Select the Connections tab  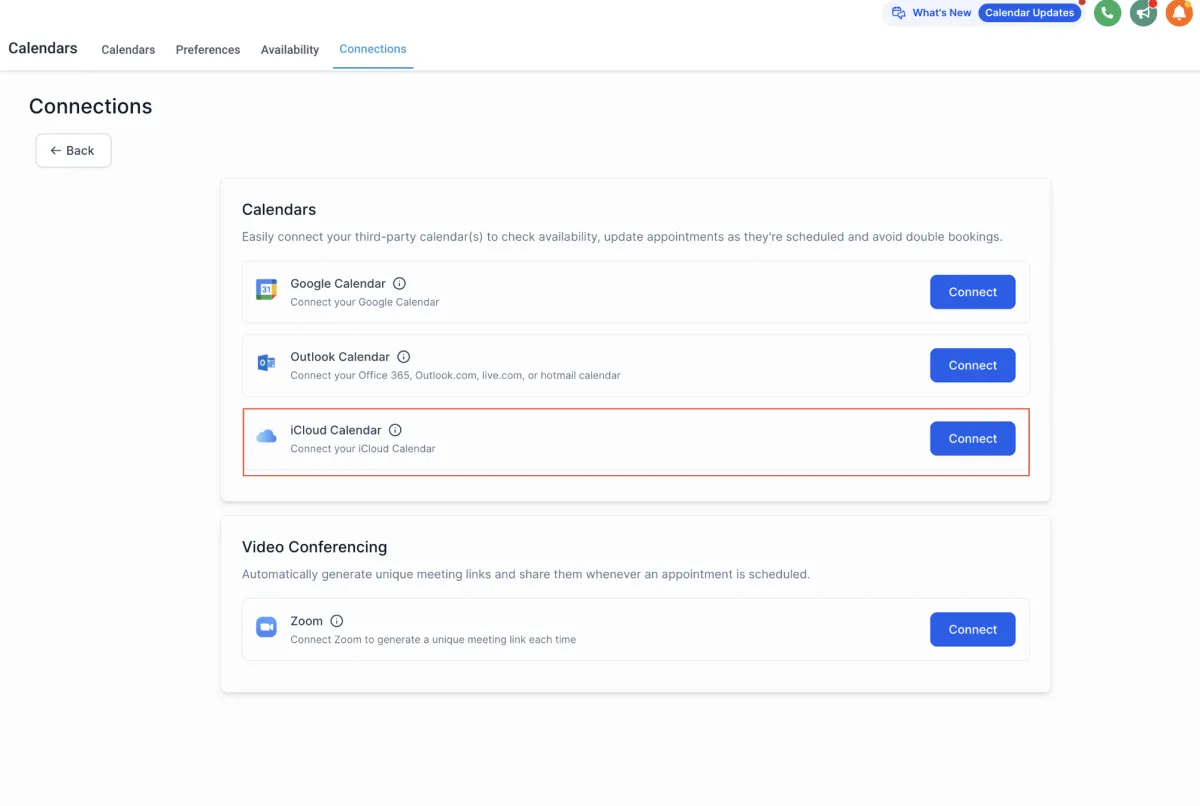373,49
